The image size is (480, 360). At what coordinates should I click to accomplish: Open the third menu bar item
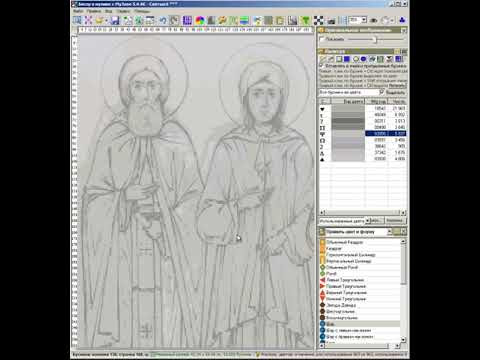click(109, 11)
